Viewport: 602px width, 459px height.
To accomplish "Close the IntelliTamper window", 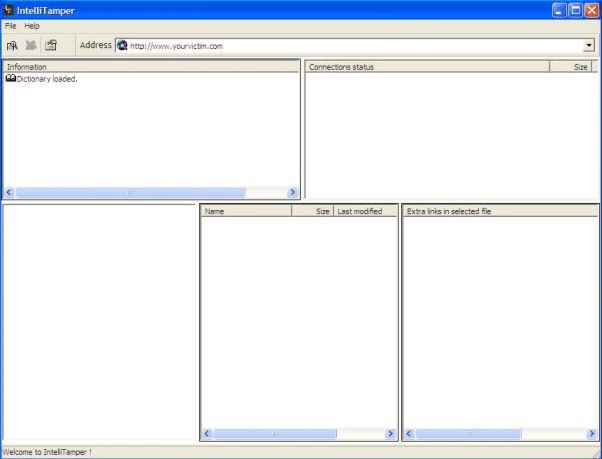I will point(591,10).
